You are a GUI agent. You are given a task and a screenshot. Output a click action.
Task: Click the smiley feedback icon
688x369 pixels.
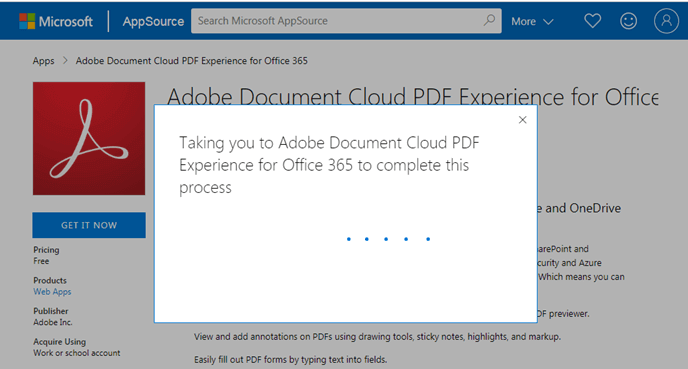coord(628,21)
